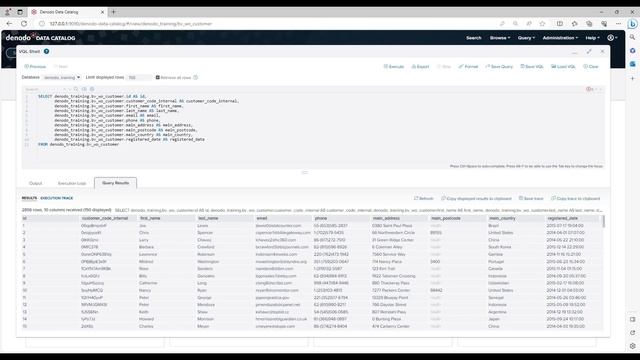Click info icon beside Retrieve all rows
Screen dimensions: 640x360
coord(196,78)
